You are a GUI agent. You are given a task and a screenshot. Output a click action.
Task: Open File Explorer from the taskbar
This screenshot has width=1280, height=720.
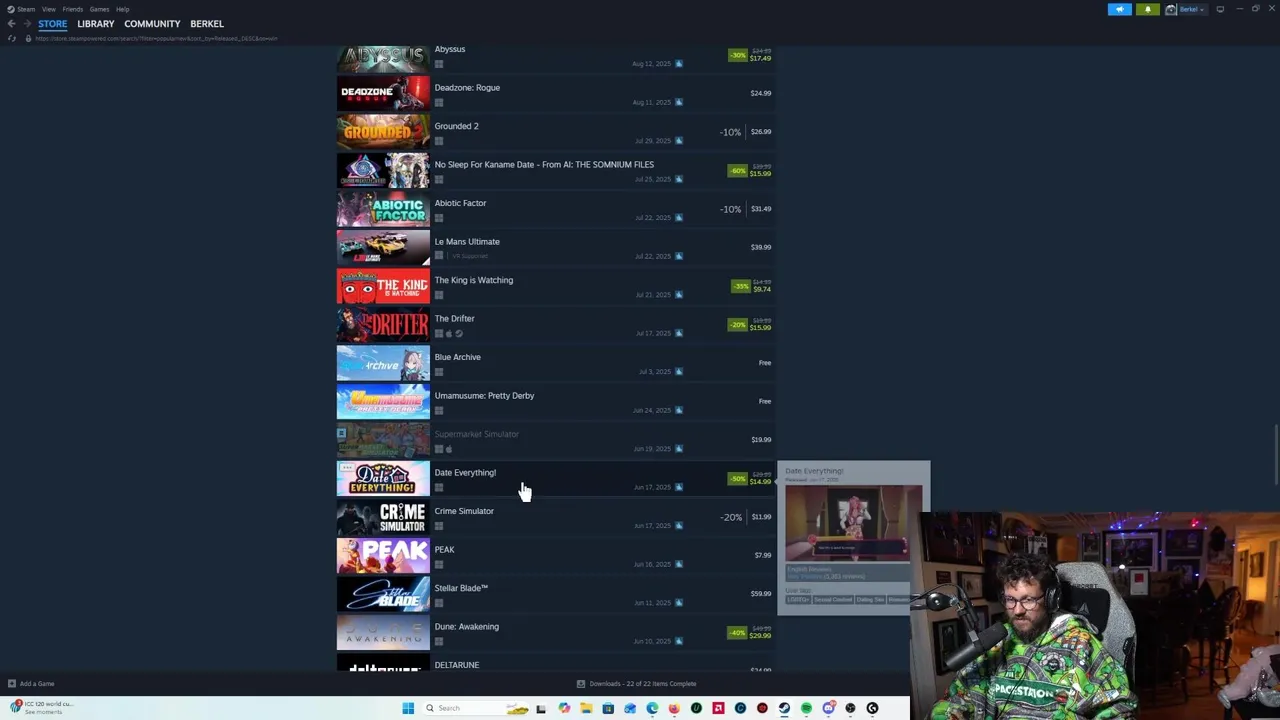(x=586, y=708)
